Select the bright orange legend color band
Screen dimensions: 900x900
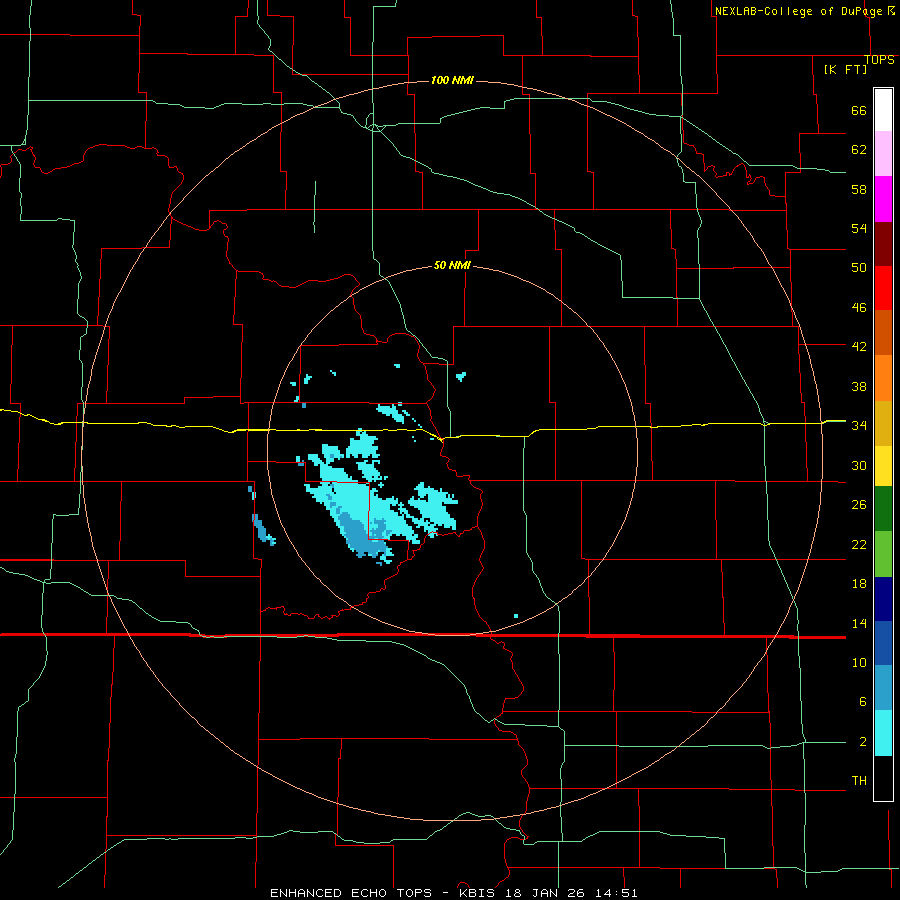tap(883, 378)
